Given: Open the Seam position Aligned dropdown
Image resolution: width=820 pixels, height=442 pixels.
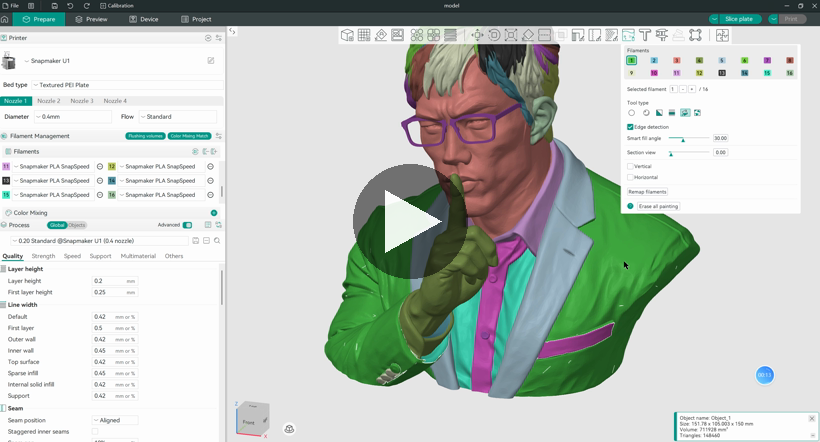Looking at the screenshot, I should click(115, 420).
